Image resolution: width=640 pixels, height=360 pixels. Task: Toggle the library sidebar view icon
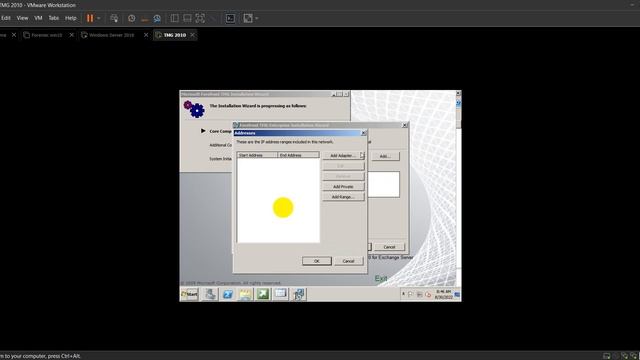(174, 18)
